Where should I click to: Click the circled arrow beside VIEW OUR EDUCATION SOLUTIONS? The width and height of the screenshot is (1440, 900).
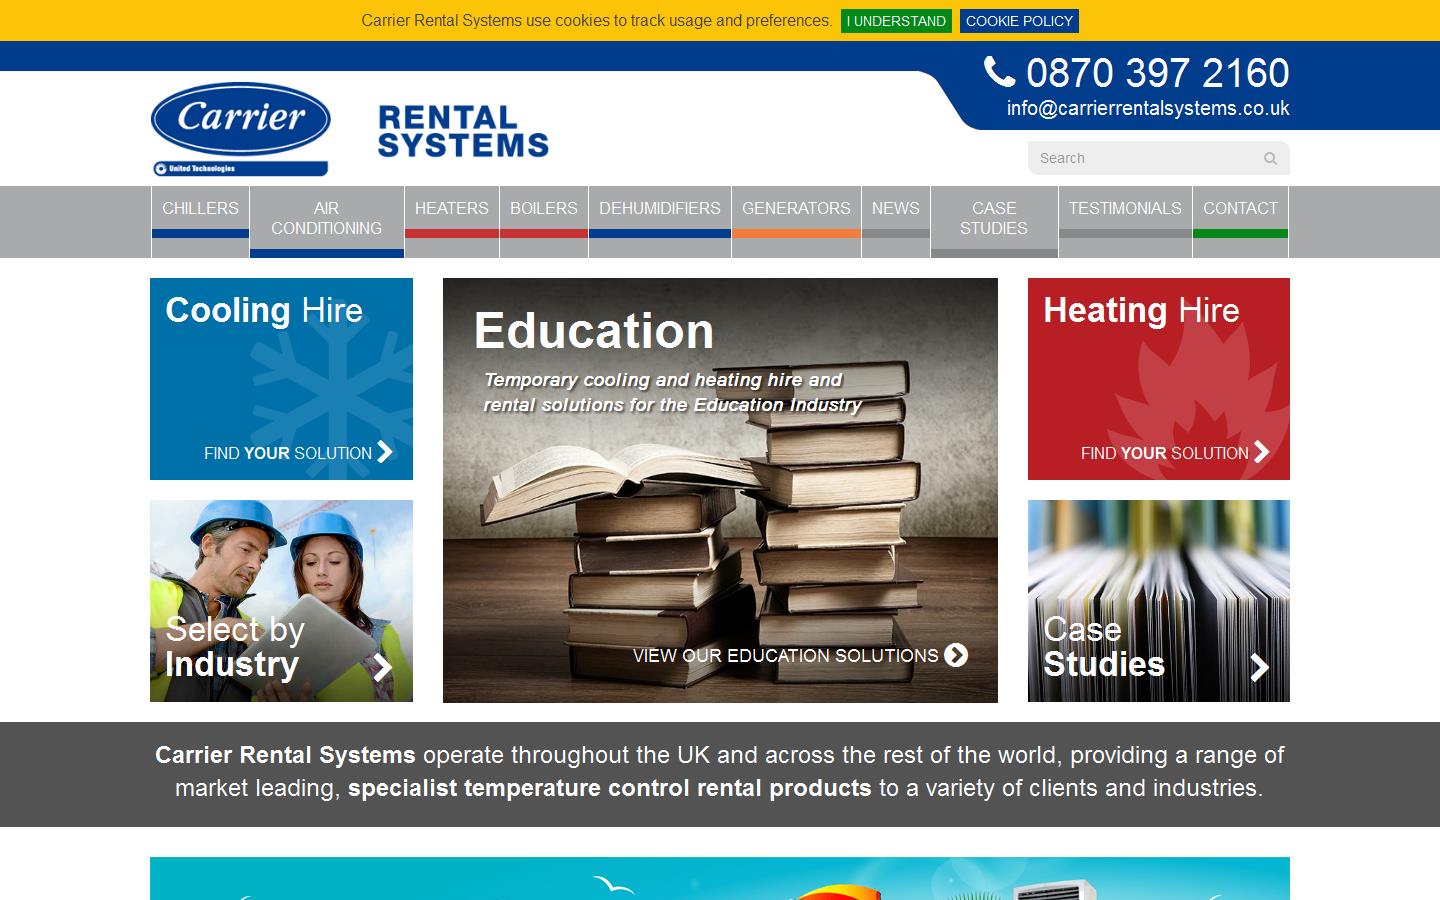tap(957, 656)
